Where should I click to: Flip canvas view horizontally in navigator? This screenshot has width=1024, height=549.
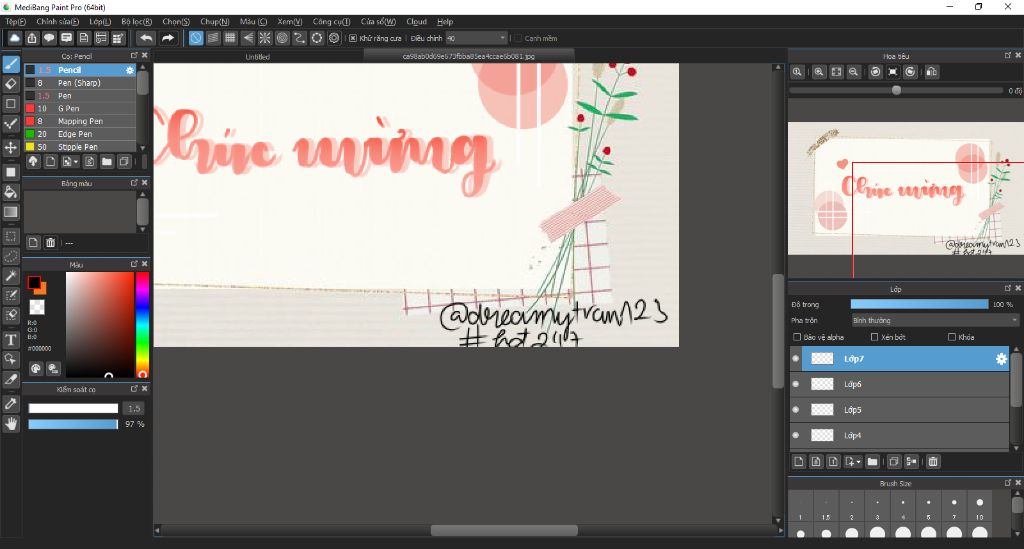click(x=932, y=72)
